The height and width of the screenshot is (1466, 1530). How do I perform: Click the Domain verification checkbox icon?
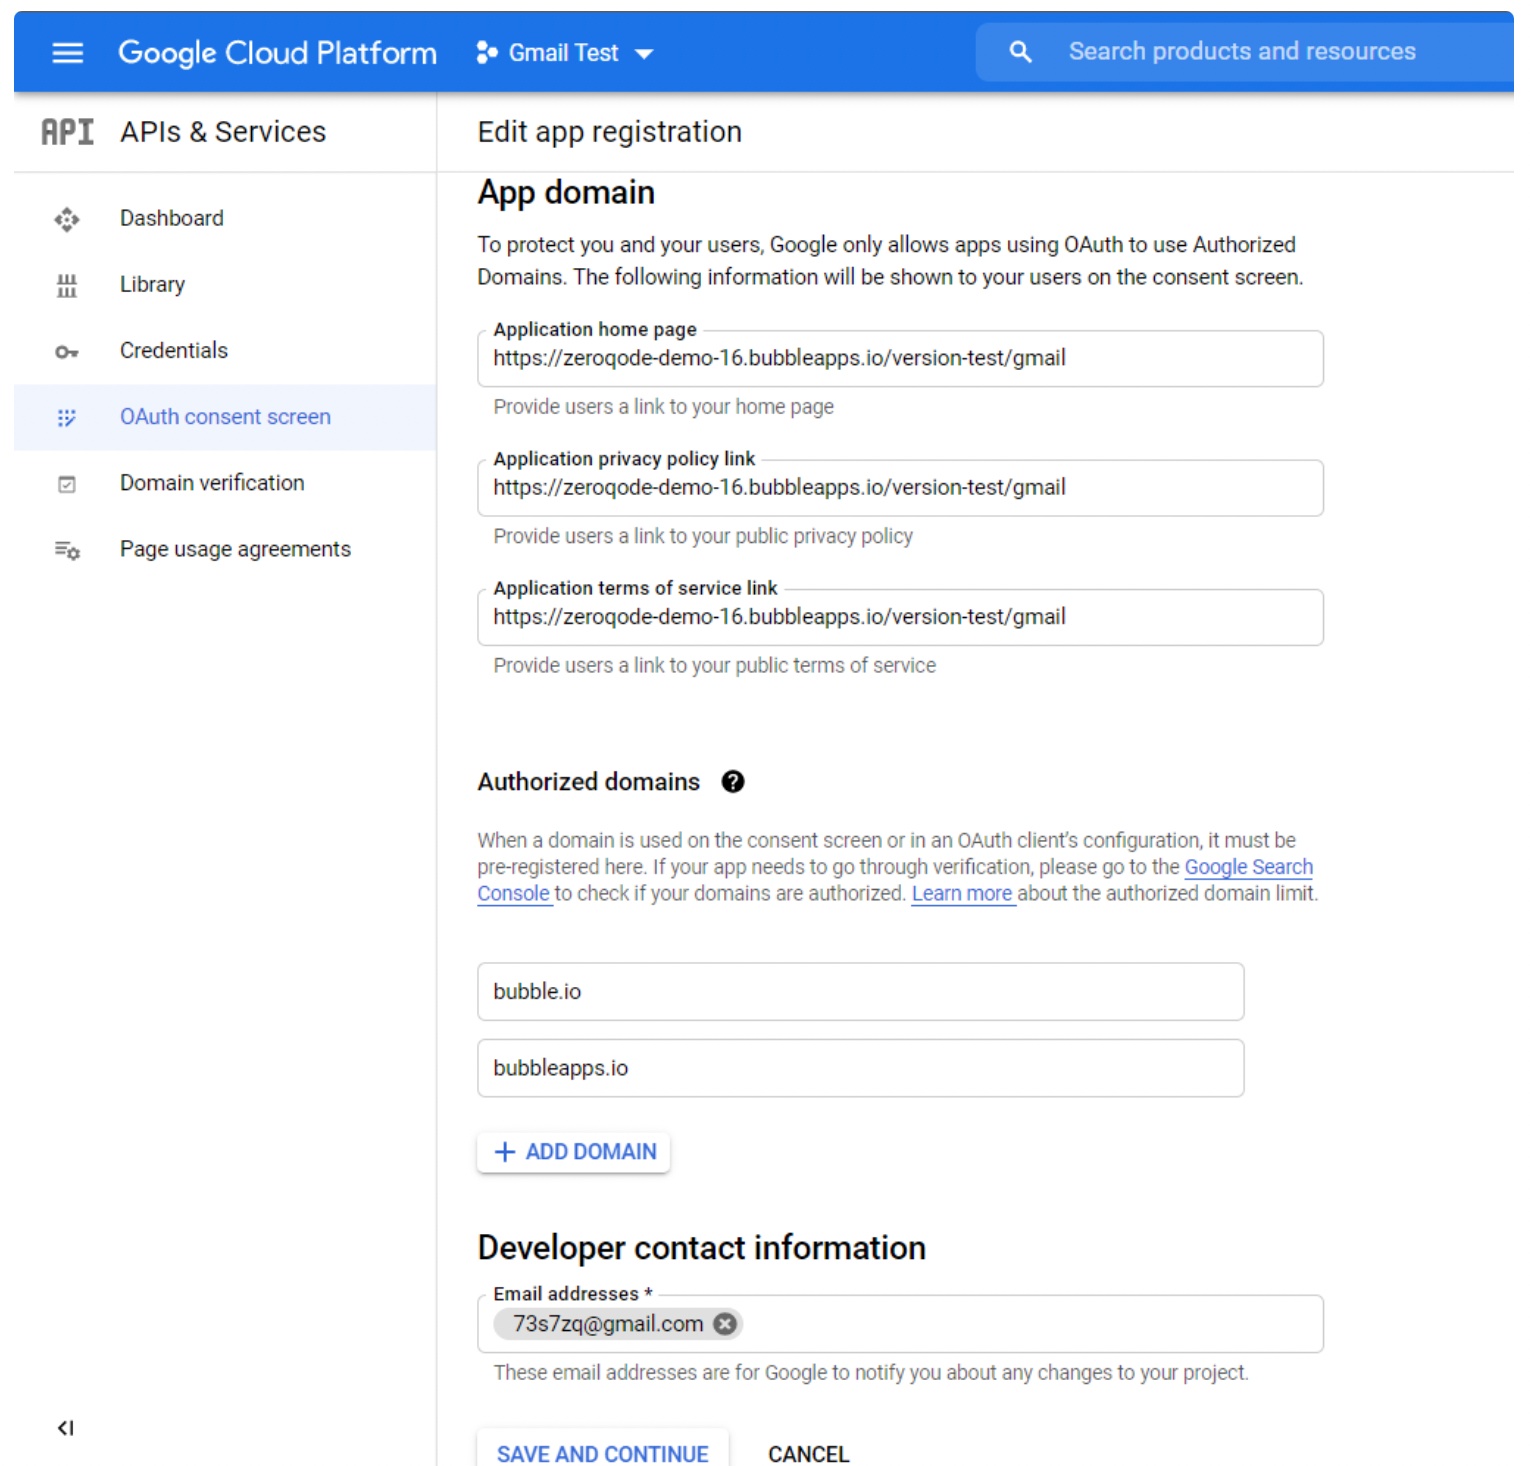[67, 484]
